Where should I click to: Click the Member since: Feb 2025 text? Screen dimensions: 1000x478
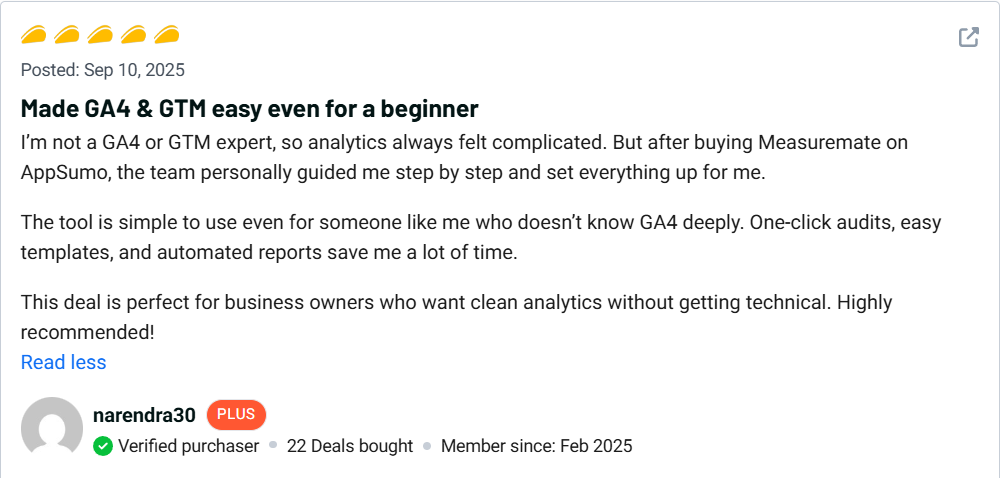pyautogui.click(x=536, y=446)
